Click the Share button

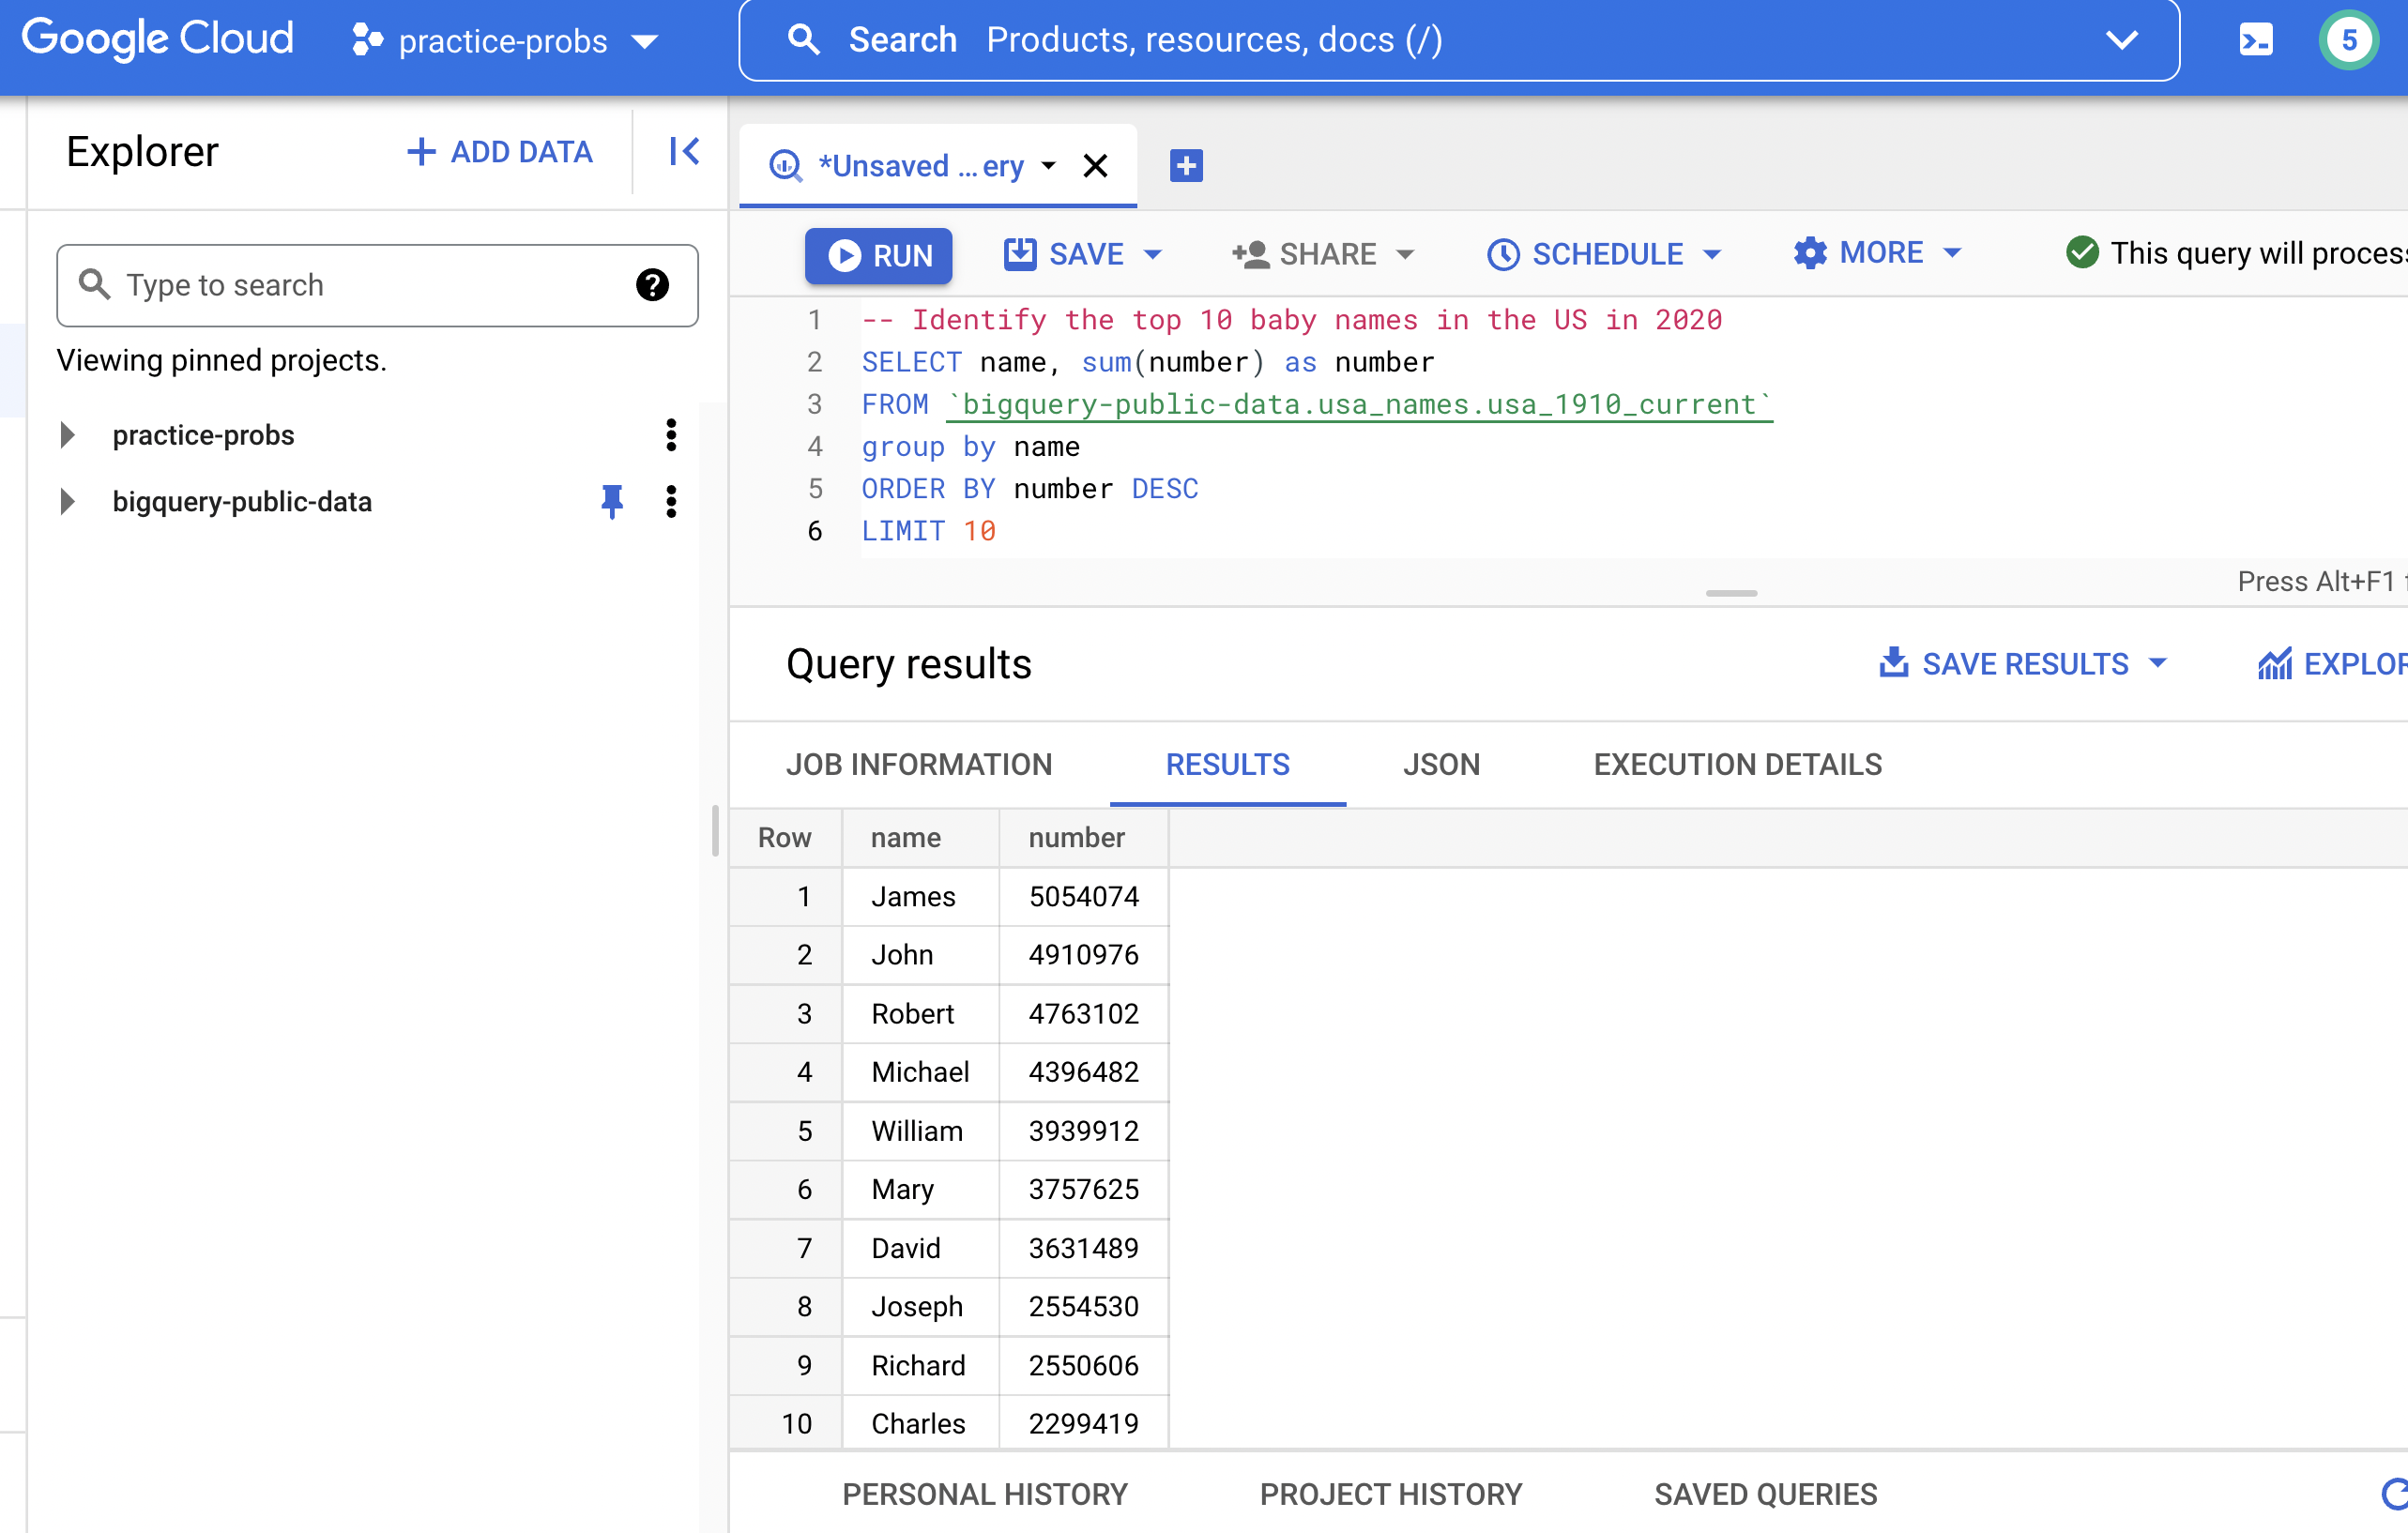click(x=1304, y=254)
